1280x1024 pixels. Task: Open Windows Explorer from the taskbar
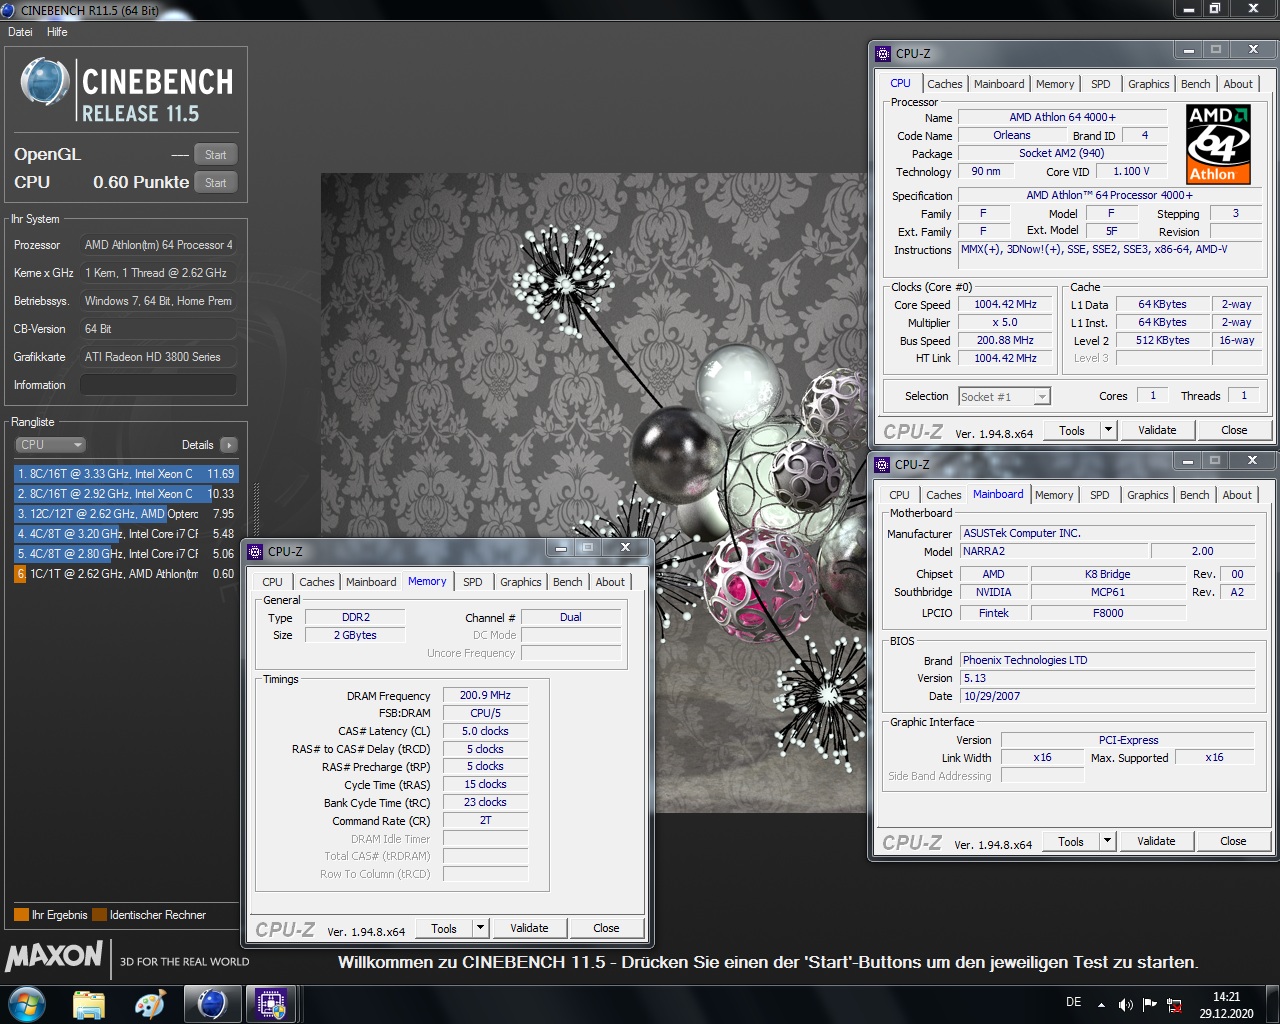(x=89, y=1004)
